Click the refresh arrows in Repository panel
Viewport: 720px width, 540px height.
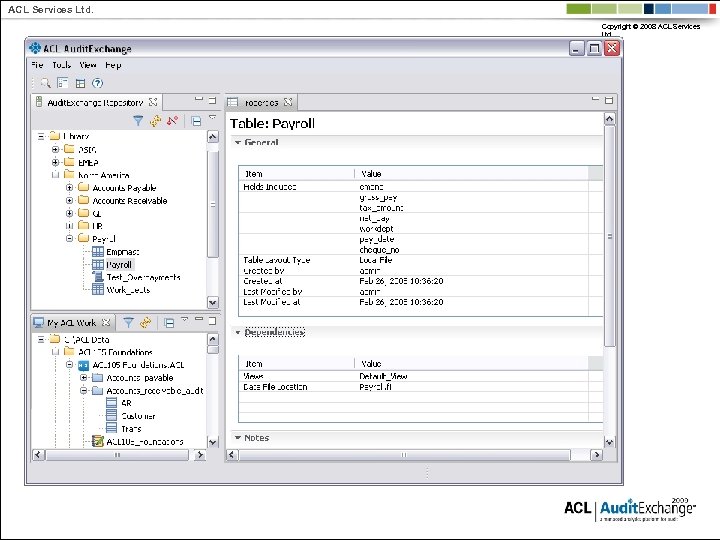point(156,121)
